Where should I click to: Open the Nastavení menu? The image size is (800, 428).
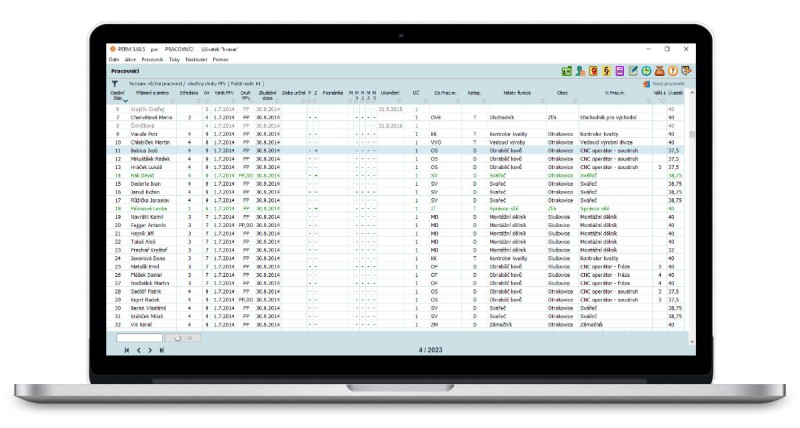tap(191, 59)
